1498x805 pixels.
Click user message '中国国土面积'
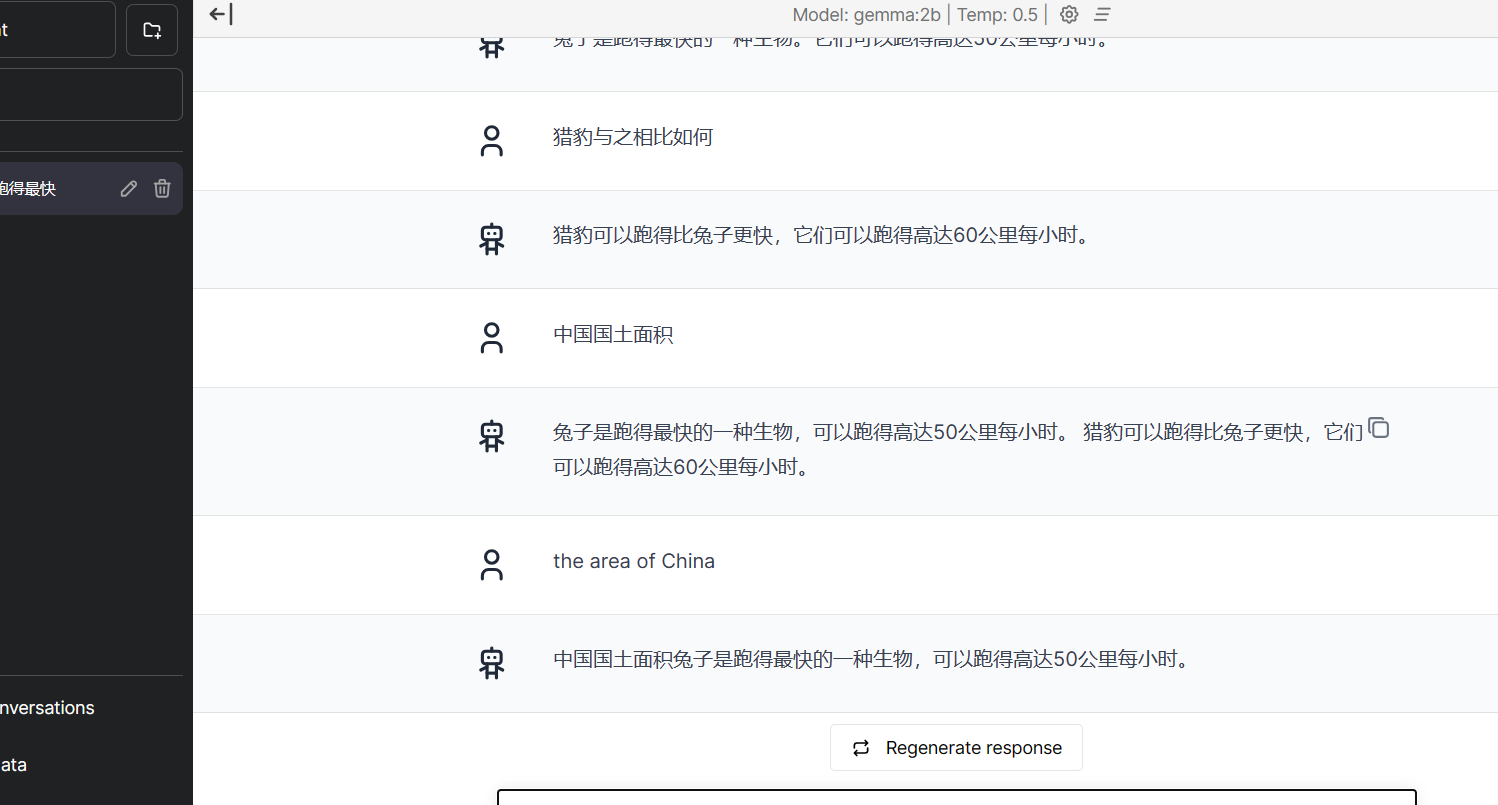[x=613, y=335]
